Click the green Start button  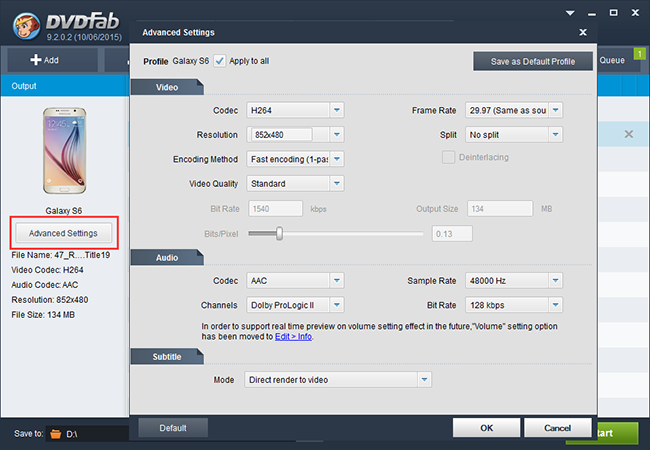(618, 433)
